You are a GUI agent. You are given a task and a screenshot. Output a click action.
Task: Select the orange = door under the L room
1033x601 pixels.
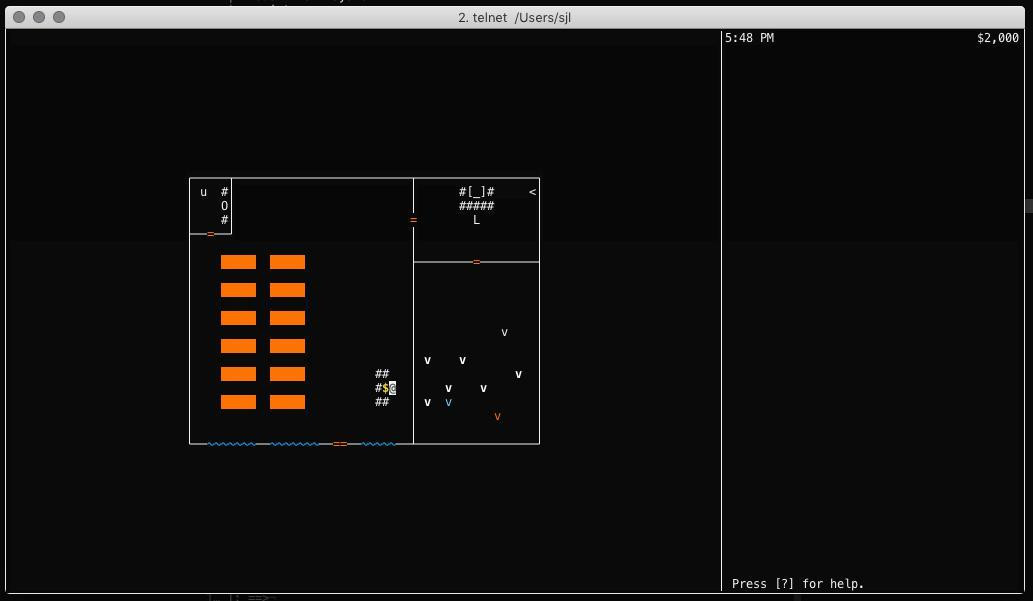(x=476, y=262)
